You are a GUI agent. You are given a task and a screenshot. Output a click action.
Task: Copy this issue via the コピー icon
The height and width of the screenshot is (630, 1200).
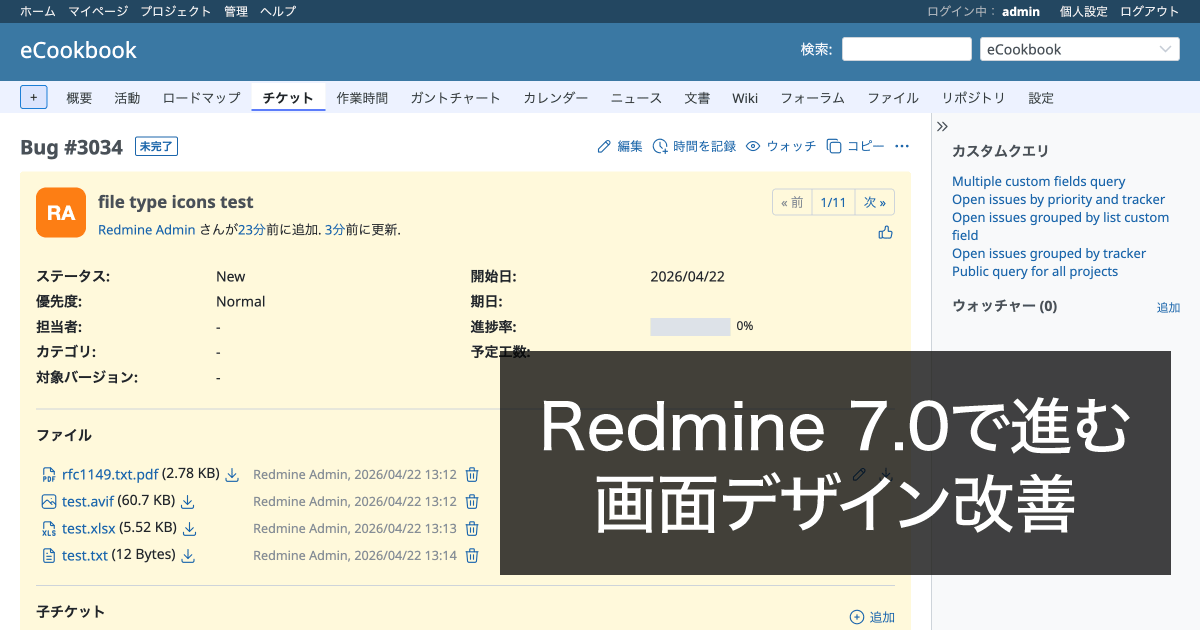[x=835, y=145]
